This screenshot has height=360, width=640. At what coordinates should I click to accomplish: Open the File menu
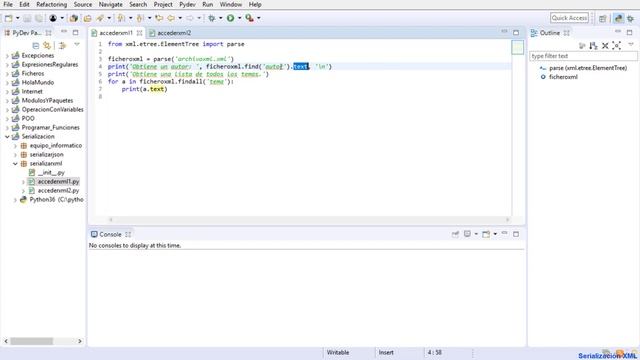click(x=8, y=4)
